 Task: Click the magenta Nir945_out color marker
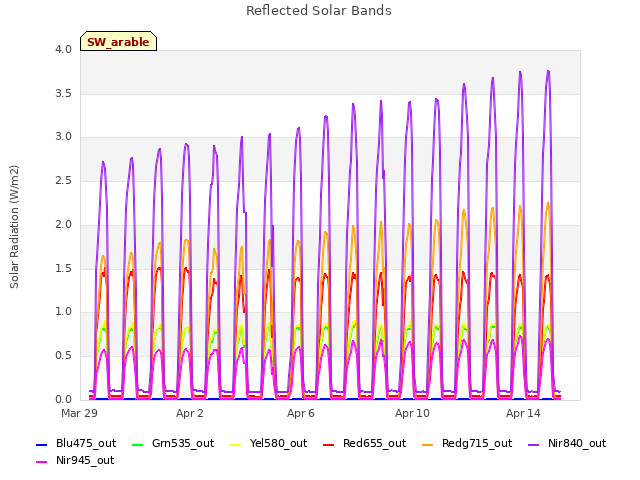[42, 462]
